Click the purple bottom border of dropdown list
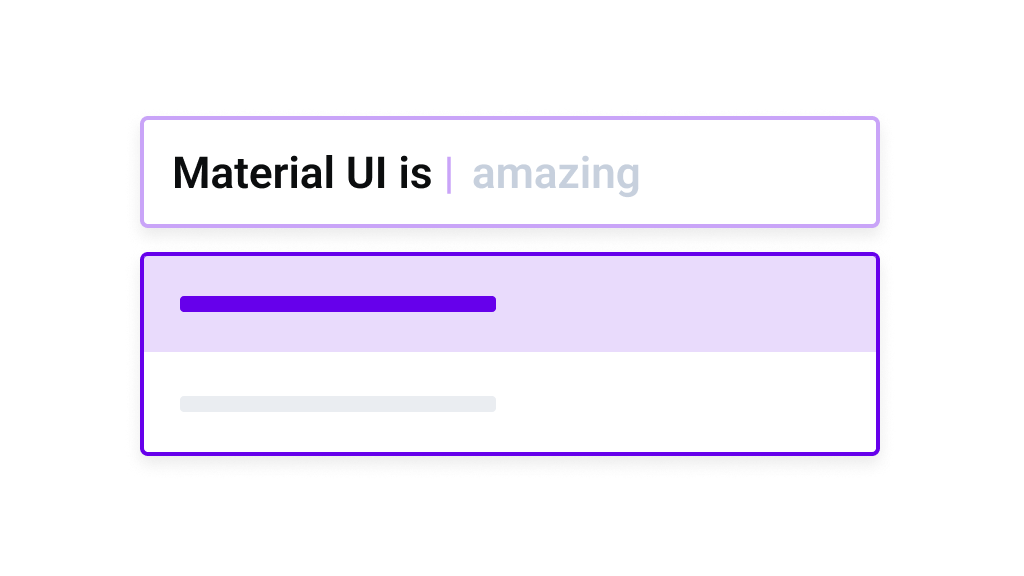The image size is (1024, 576). [x=510, y=453]
